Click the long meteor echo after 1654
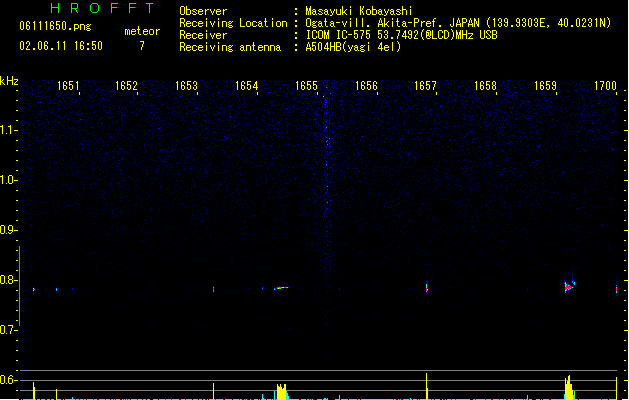Viewport: 629px width, 400px height. point(281,288)
